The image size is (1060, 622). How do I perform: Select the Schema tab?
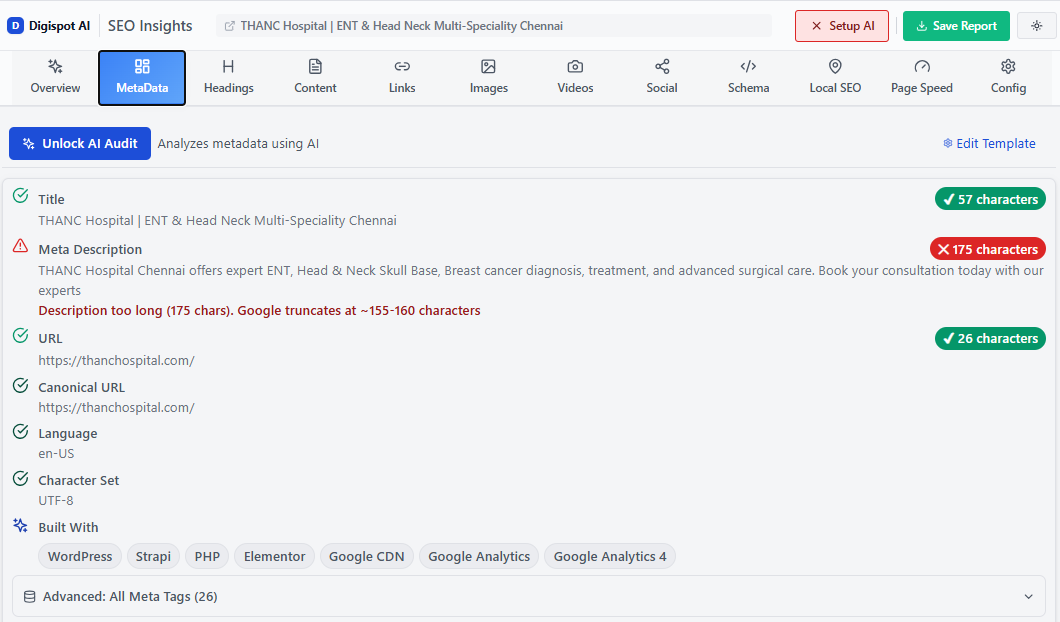[748, 78]
